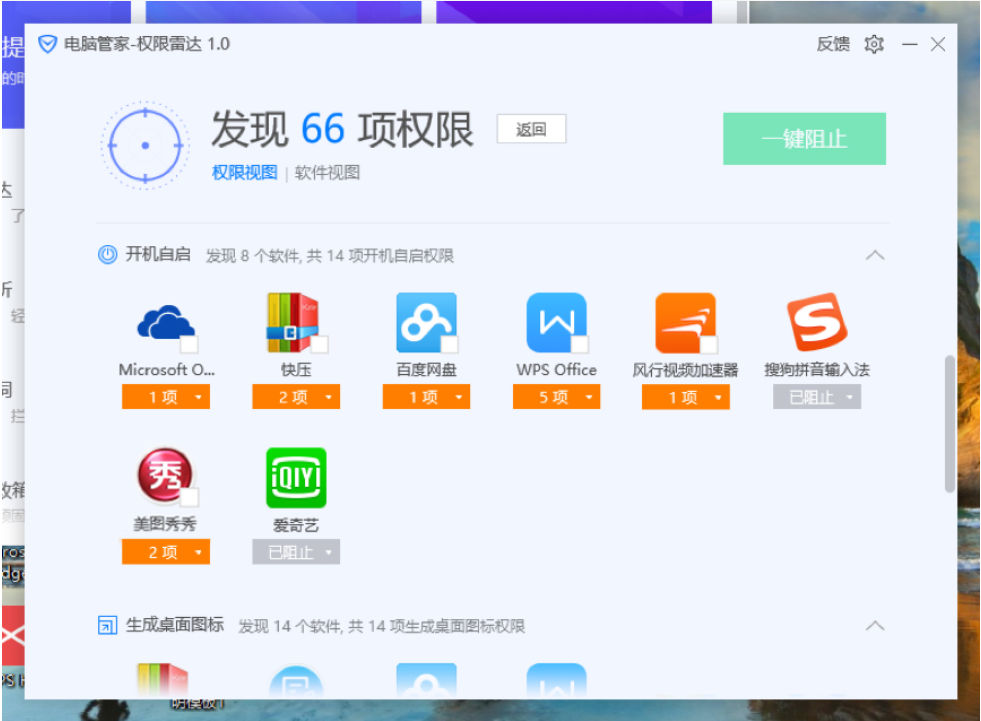Click the 开机自启 section title
This screenshot has height=721, width=981.
(x=158, y=254)
